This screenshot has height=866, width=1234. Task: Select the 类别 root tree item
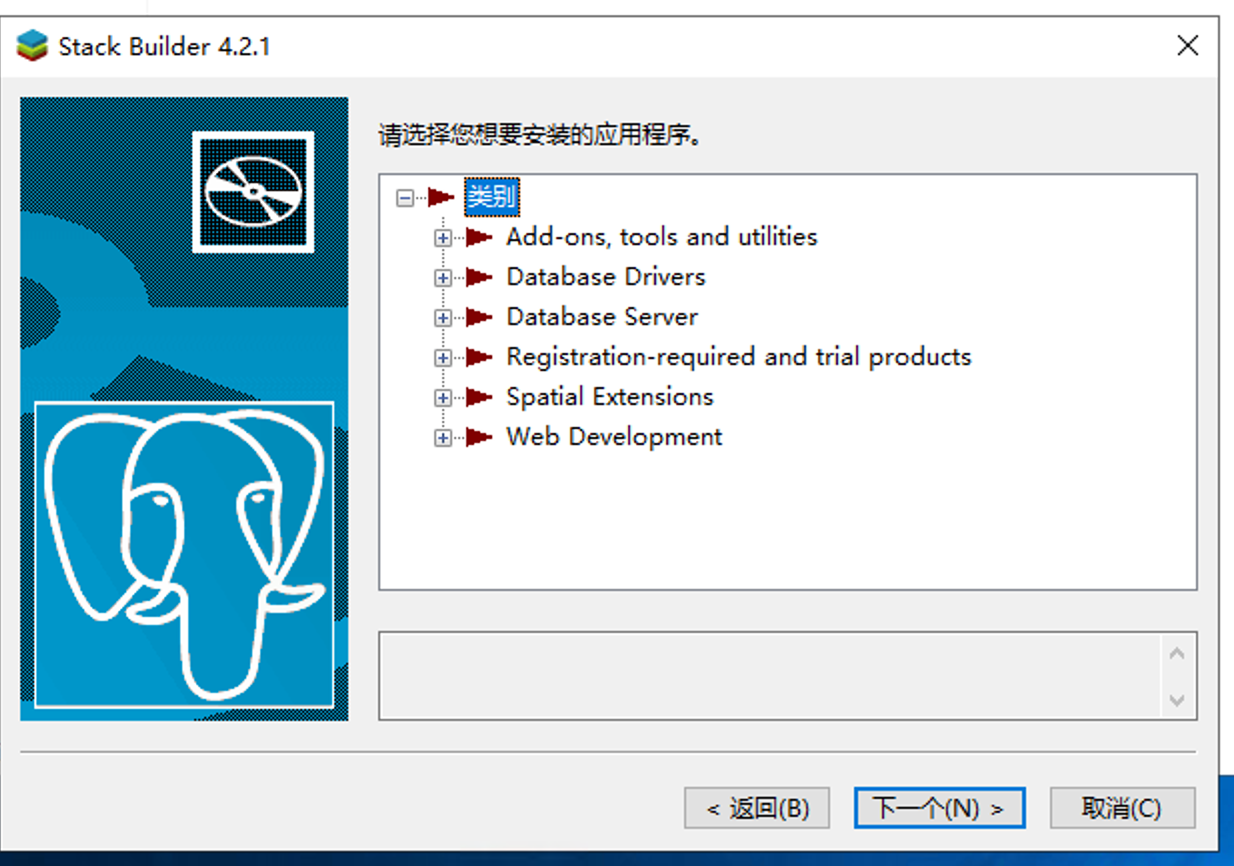click(492, 197)
